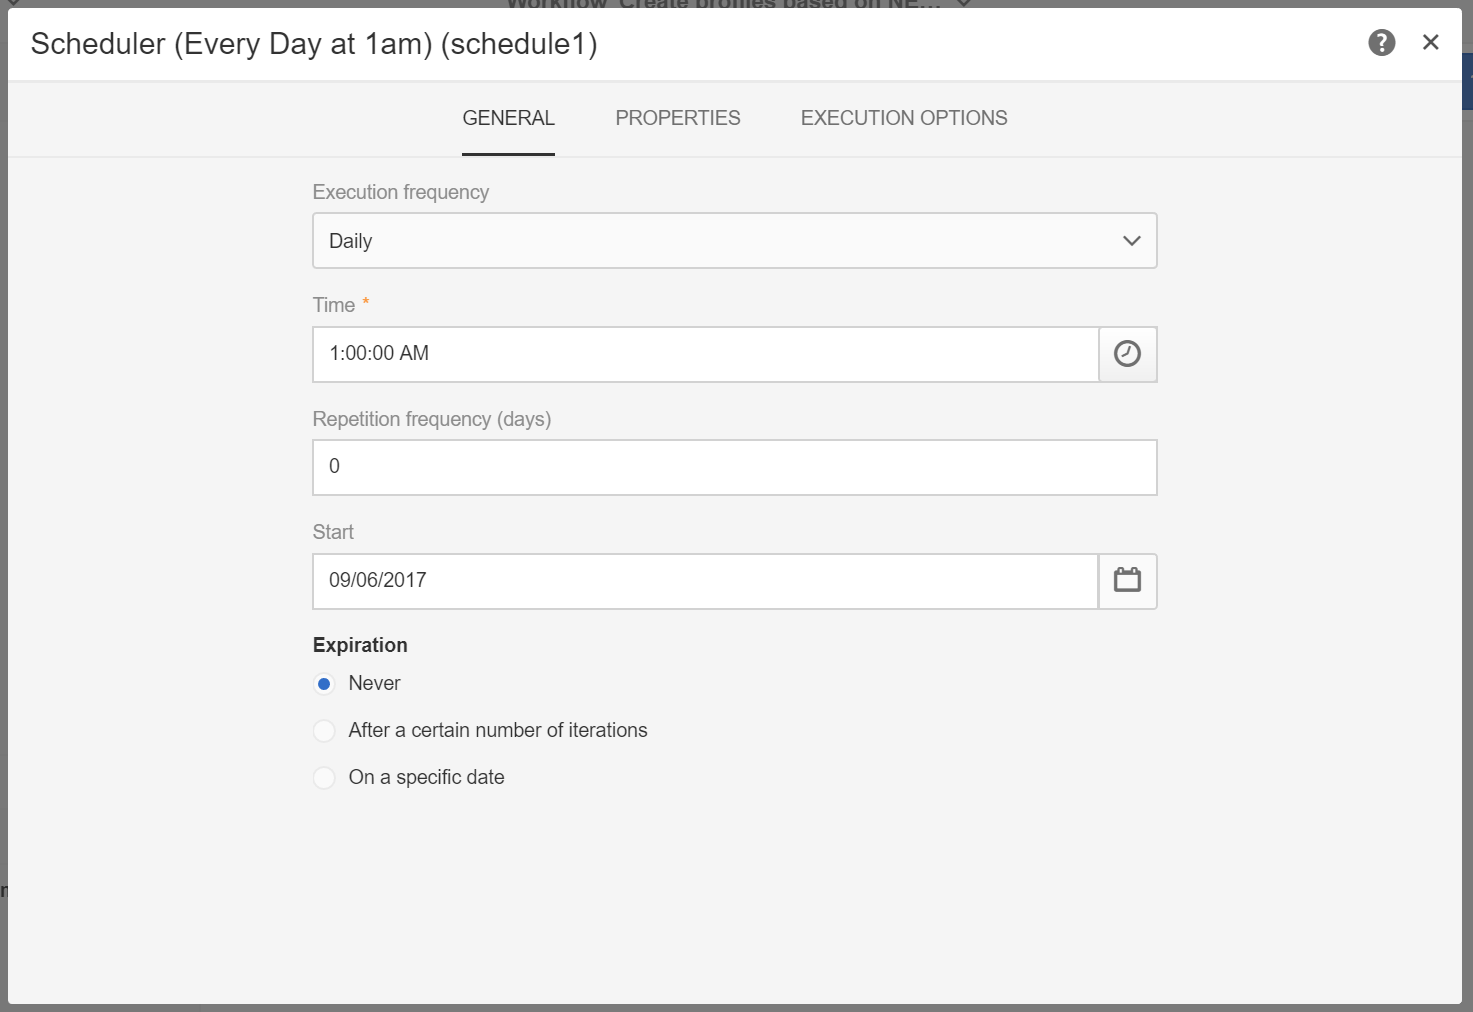The image size is (1473, 1012).
Task: Switch to the Properties tab
Action: point(677,118)
